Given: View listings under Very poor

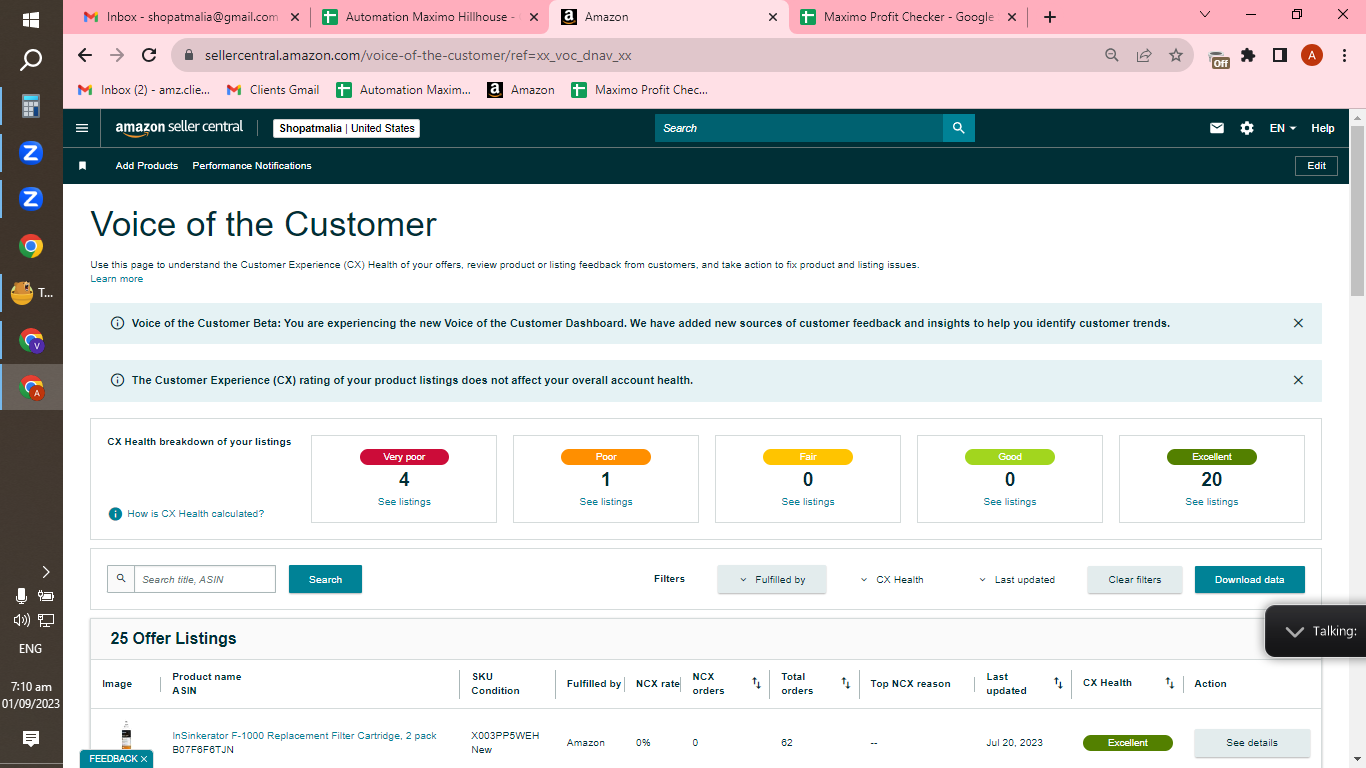Looking at the screenshot, I should pyautogui.click(x=404, y=502).
